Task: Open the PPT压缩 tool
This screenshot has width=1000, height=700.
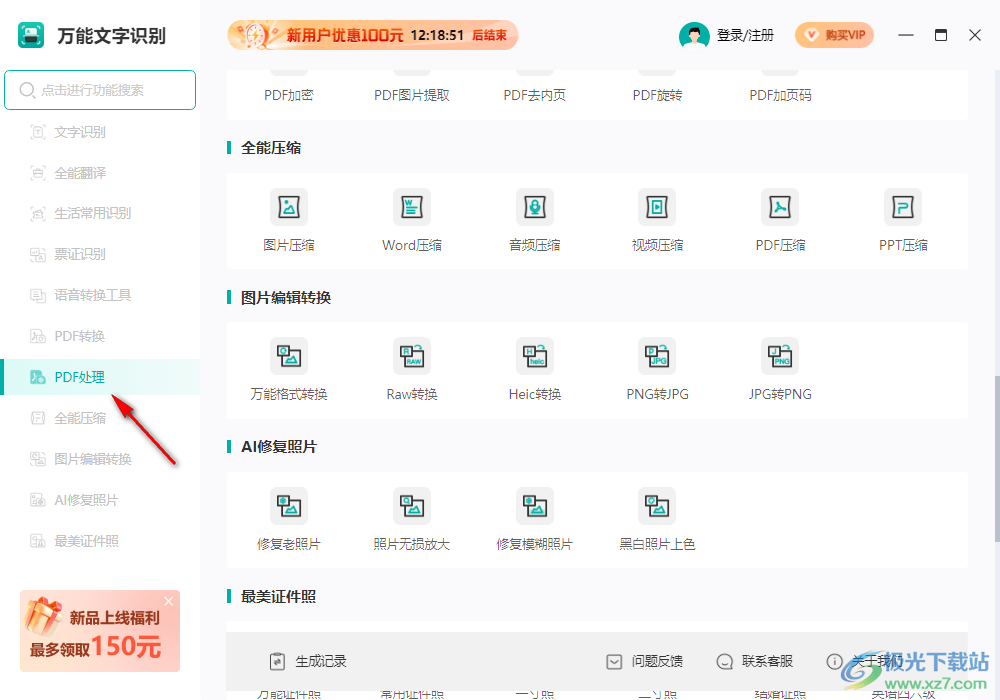Action: click(903, 220)
